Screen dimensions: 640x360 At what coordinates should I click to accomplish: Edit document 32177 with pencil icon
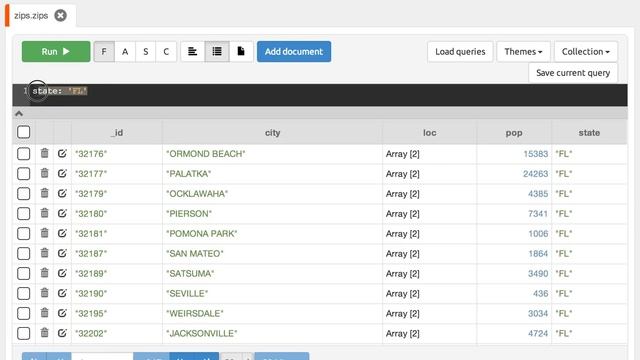(62, 173)
